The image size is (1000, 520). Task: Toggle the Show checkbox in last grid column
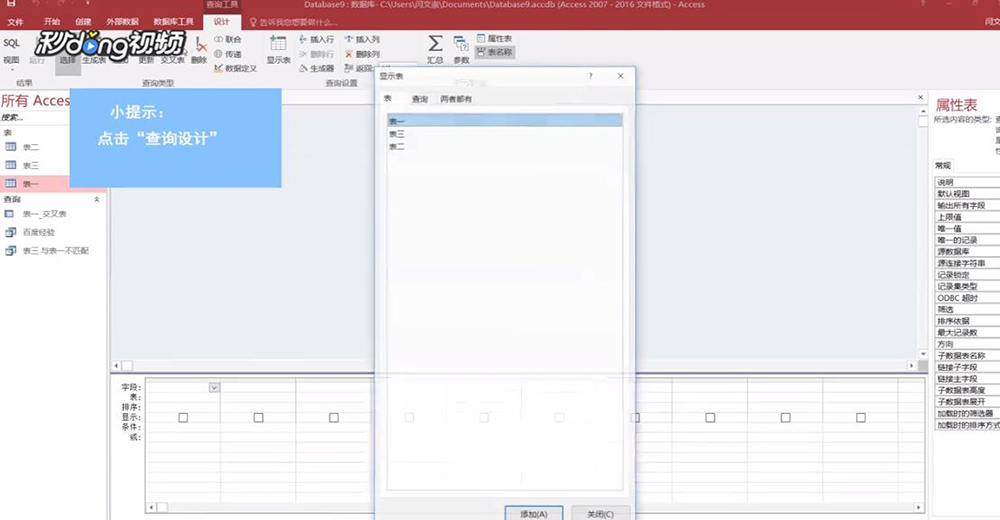[860, 417]
